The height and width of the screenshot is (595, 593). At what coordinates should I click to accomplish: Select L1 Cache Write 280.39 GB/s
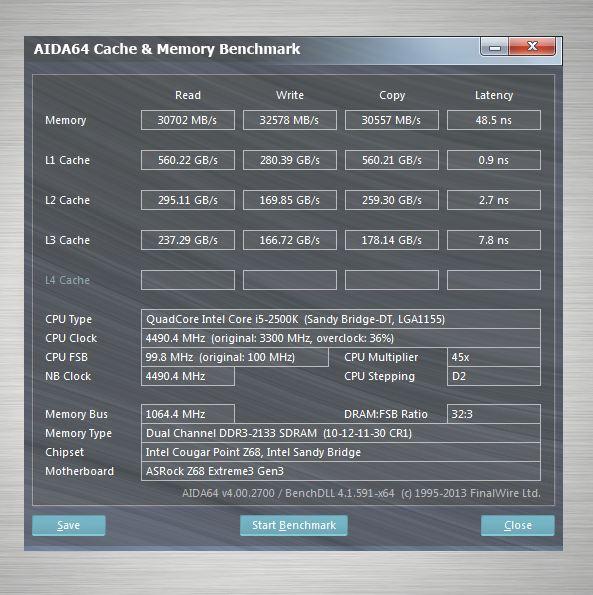click(x=290, y=160)
